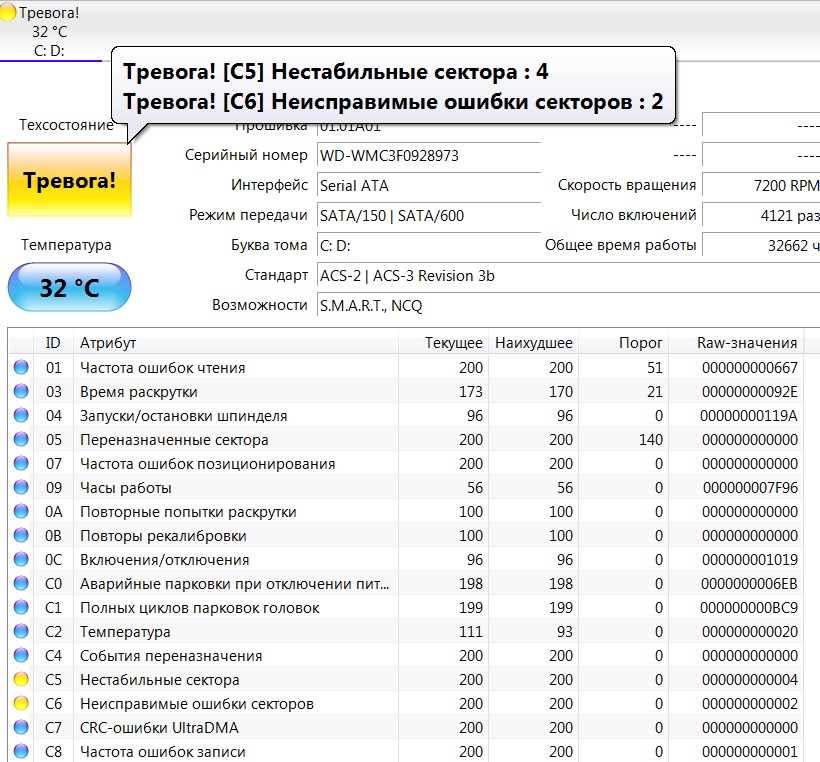820x762 pixels.
Task: Sort by the Атрибут column header
Action: [108, 343]
